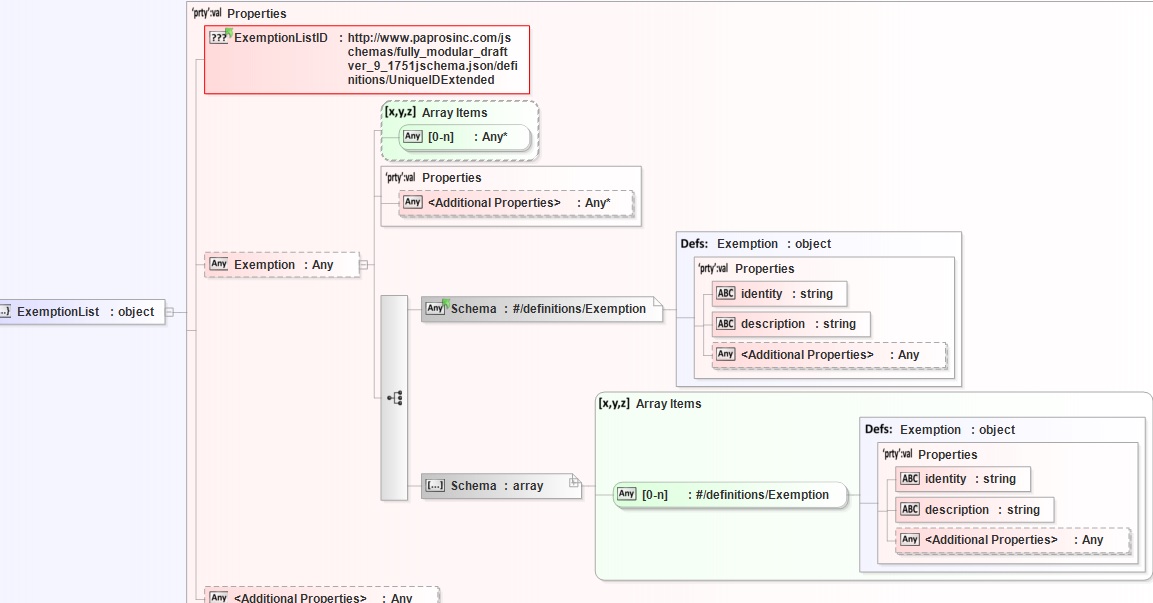The image size is (1153, 603).
Task: Select the <Additional Properties> : Any* node
Action: point(516,203)
